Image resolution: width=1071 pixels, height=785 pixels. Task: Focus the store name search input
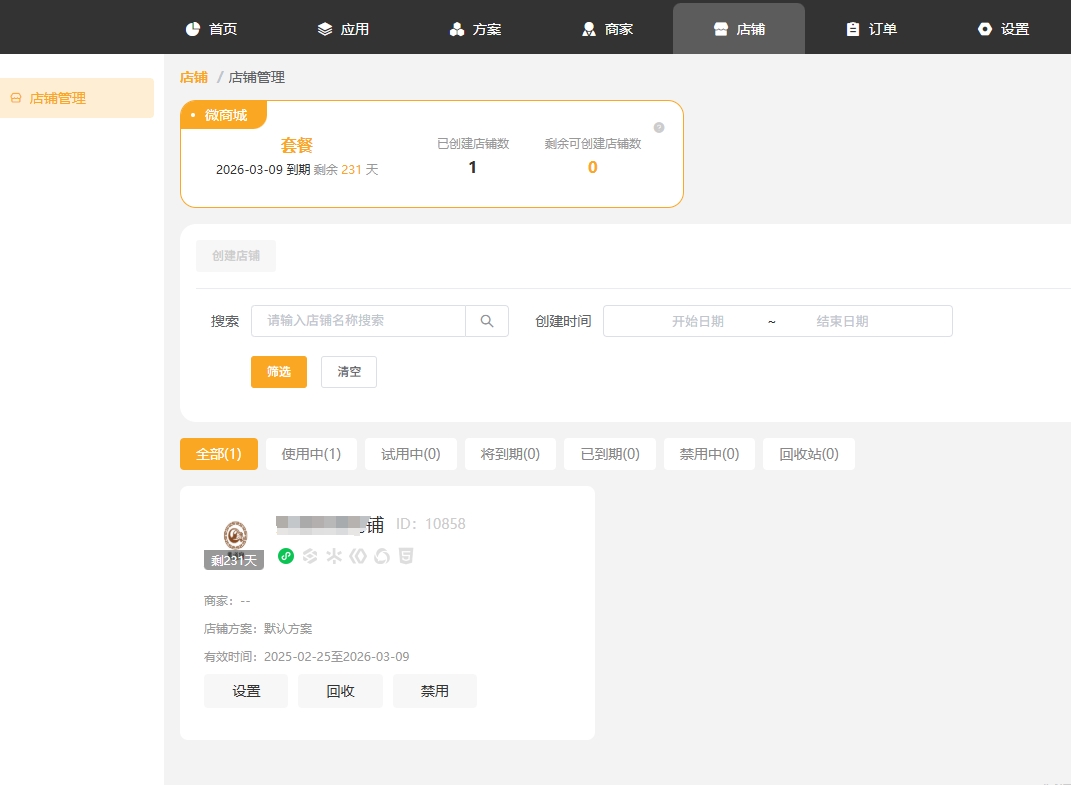point(358,321)
